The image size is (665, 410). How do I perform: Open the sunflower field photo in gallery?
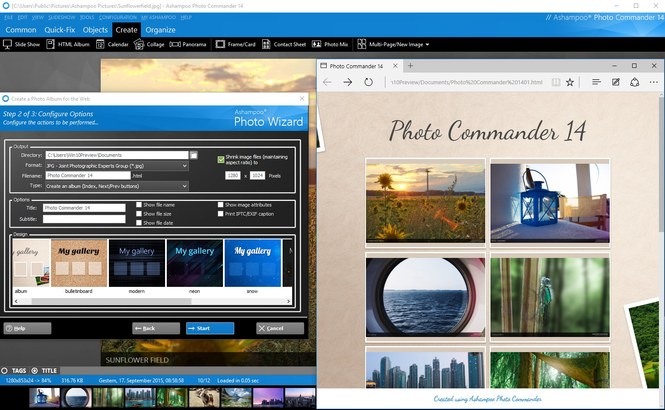[x=425, y=203]
